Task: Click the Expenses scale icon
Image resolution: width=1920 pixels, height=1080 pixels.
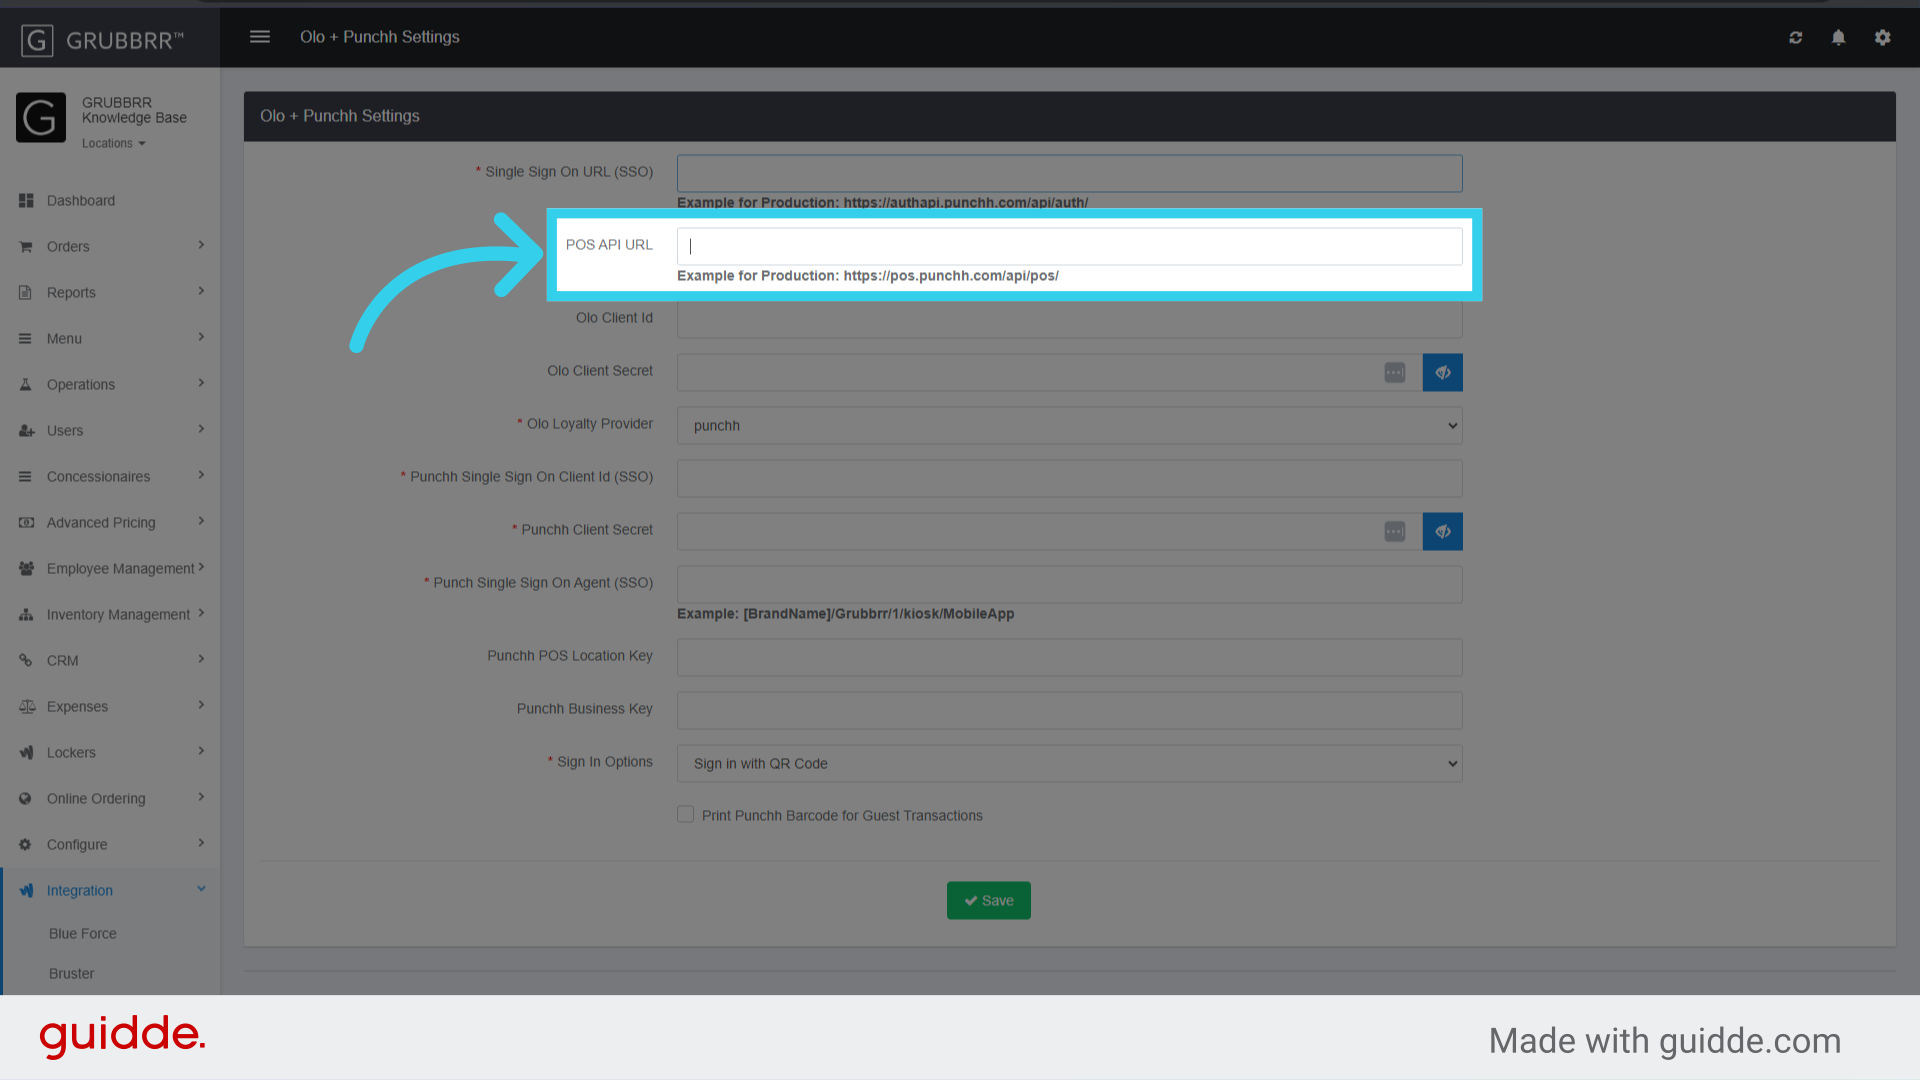Action: (x=26, y=707)
